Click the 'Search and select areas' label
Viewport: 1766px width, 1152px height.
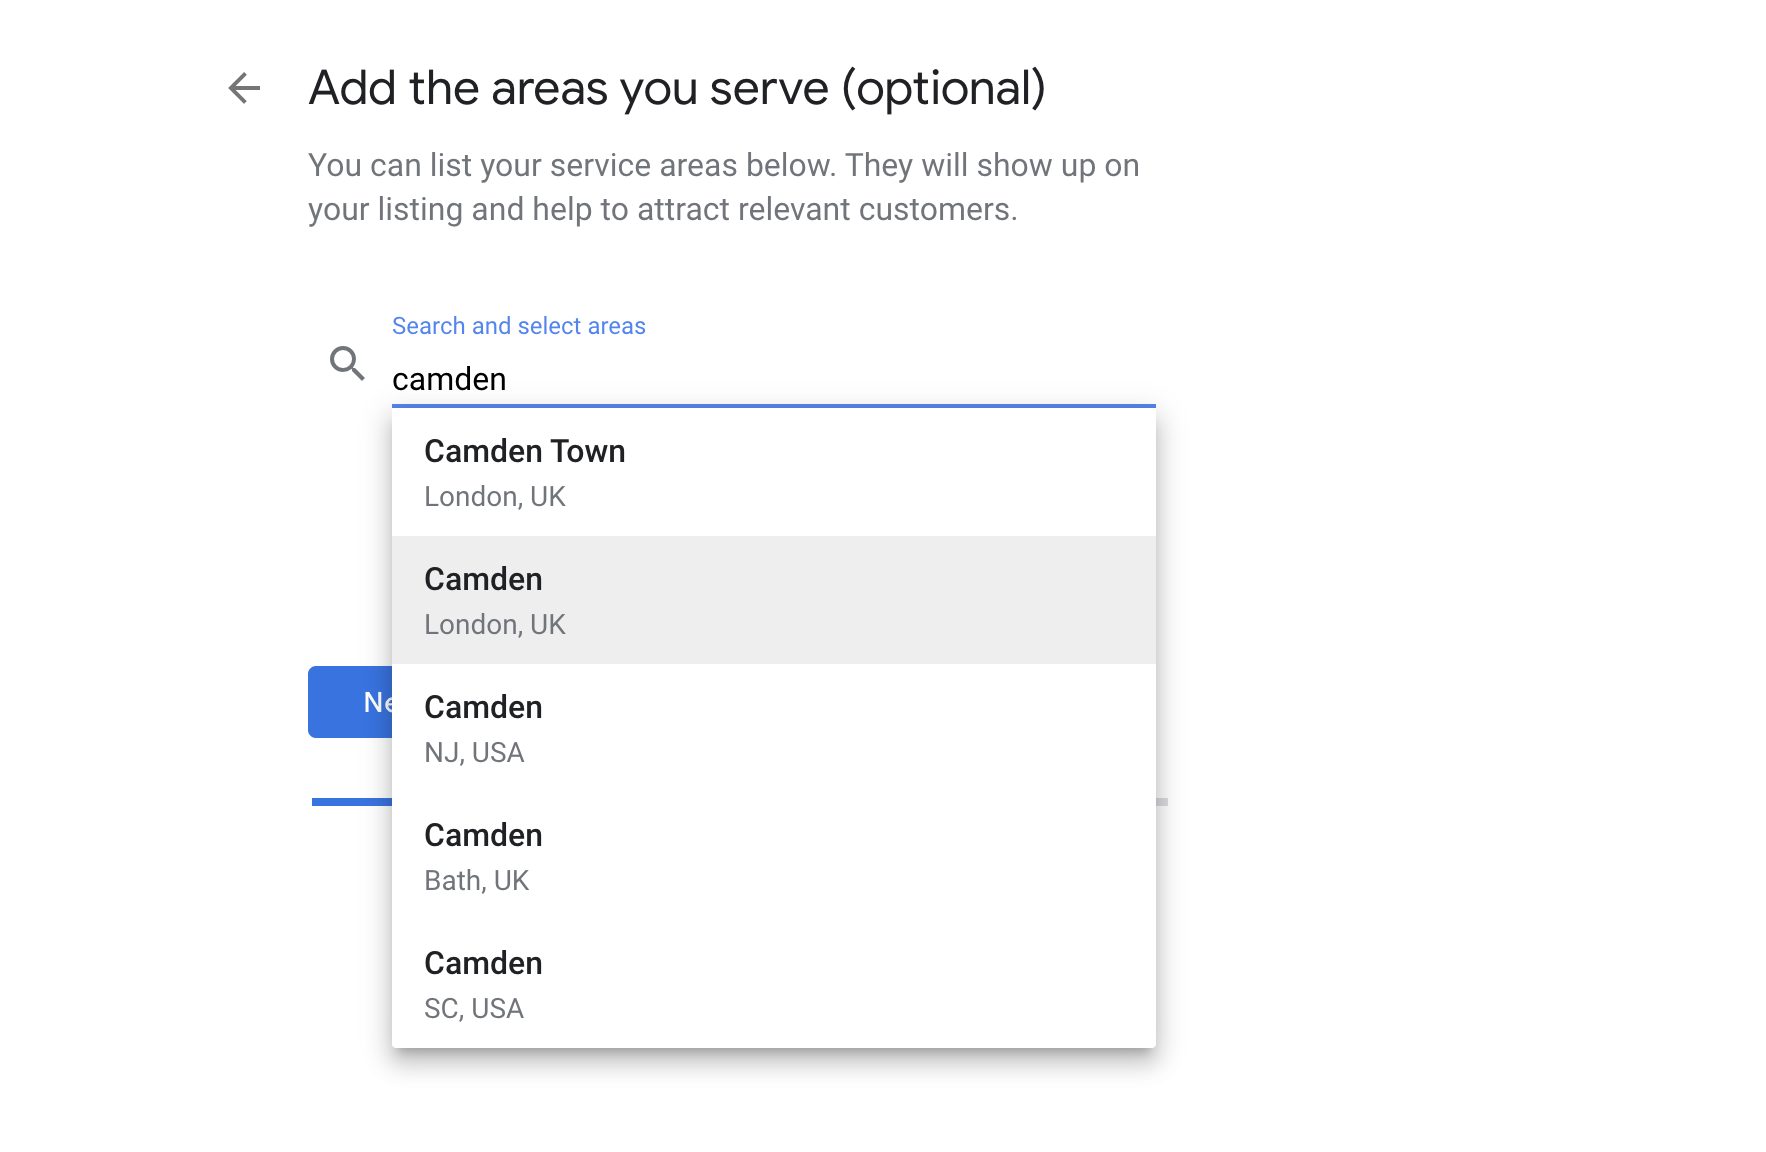pyautogui.click(x=518, y=326)
